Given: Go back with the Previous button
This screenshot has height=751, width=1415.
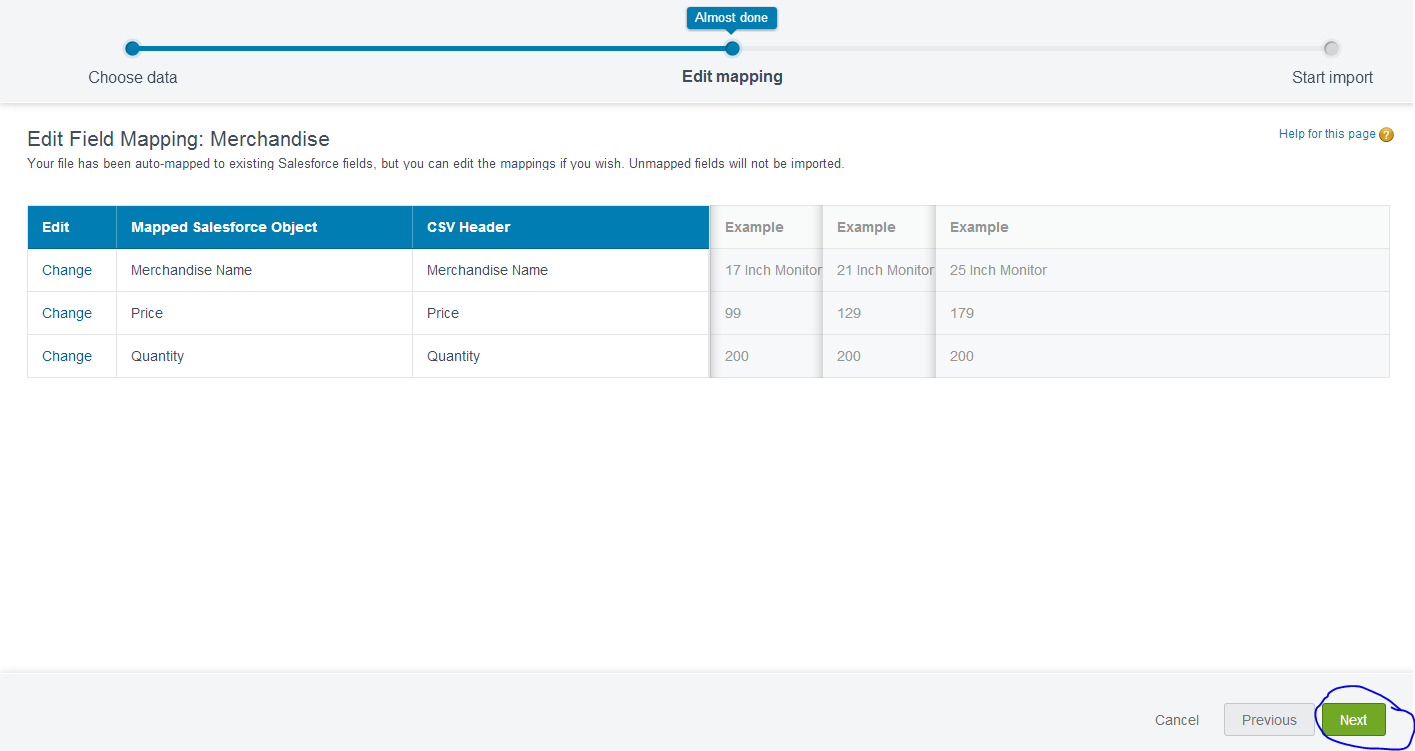Looking at the screenshot, I should pos(1269,720).
